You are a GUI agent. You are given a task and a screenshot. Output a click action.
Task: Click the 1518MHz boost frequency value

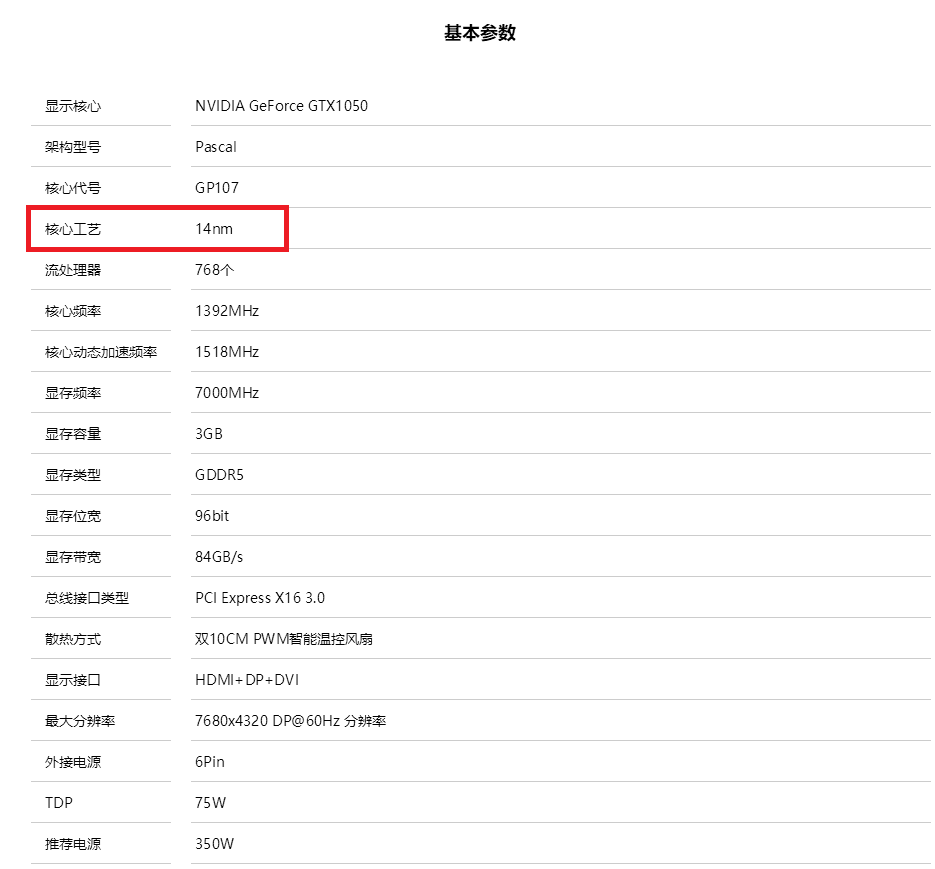tap(227, 352)
